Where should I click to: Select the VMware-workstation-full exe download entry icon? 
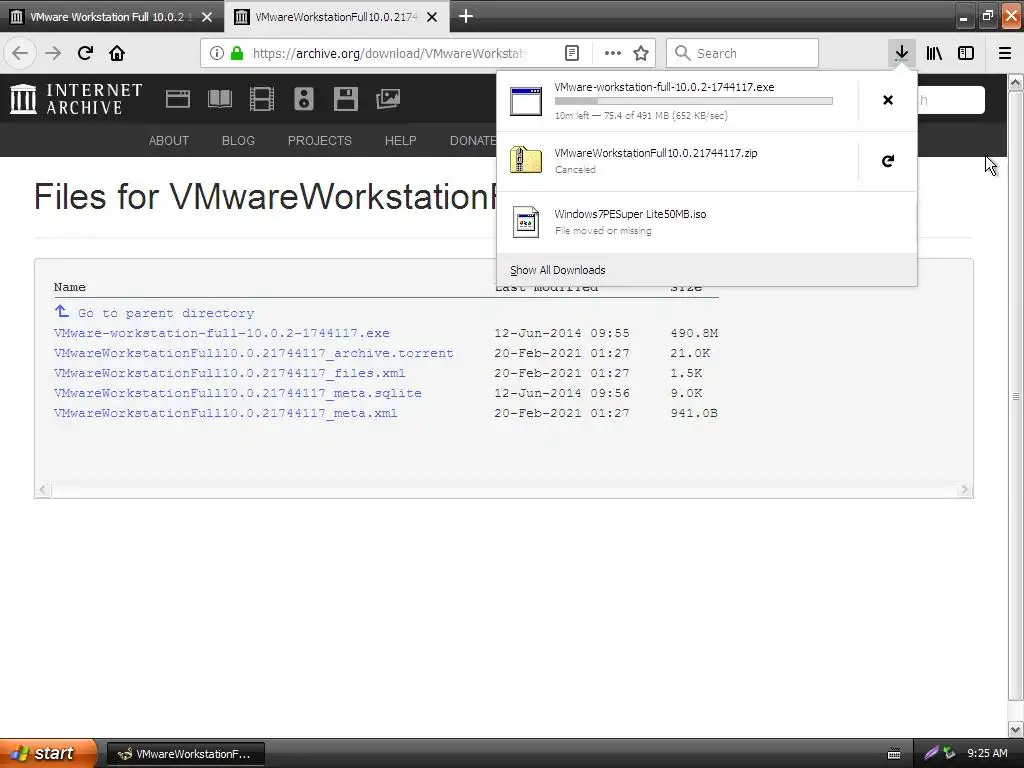[526, 101]
